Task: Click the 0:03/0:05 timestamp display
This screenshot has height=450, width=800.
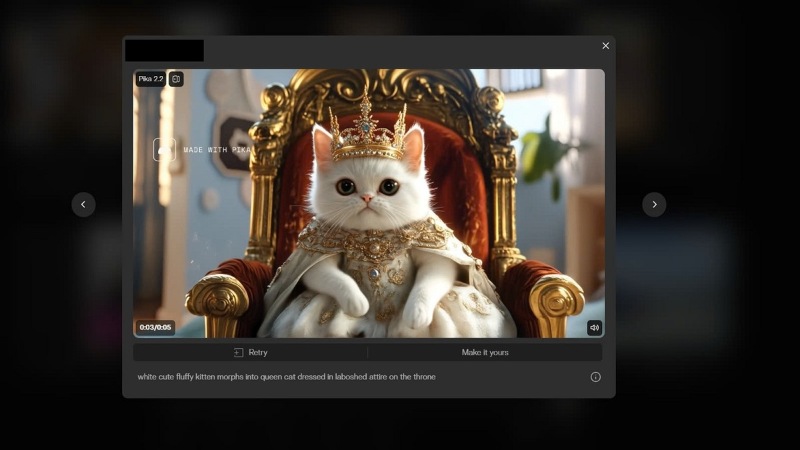Action: [155, 327]
